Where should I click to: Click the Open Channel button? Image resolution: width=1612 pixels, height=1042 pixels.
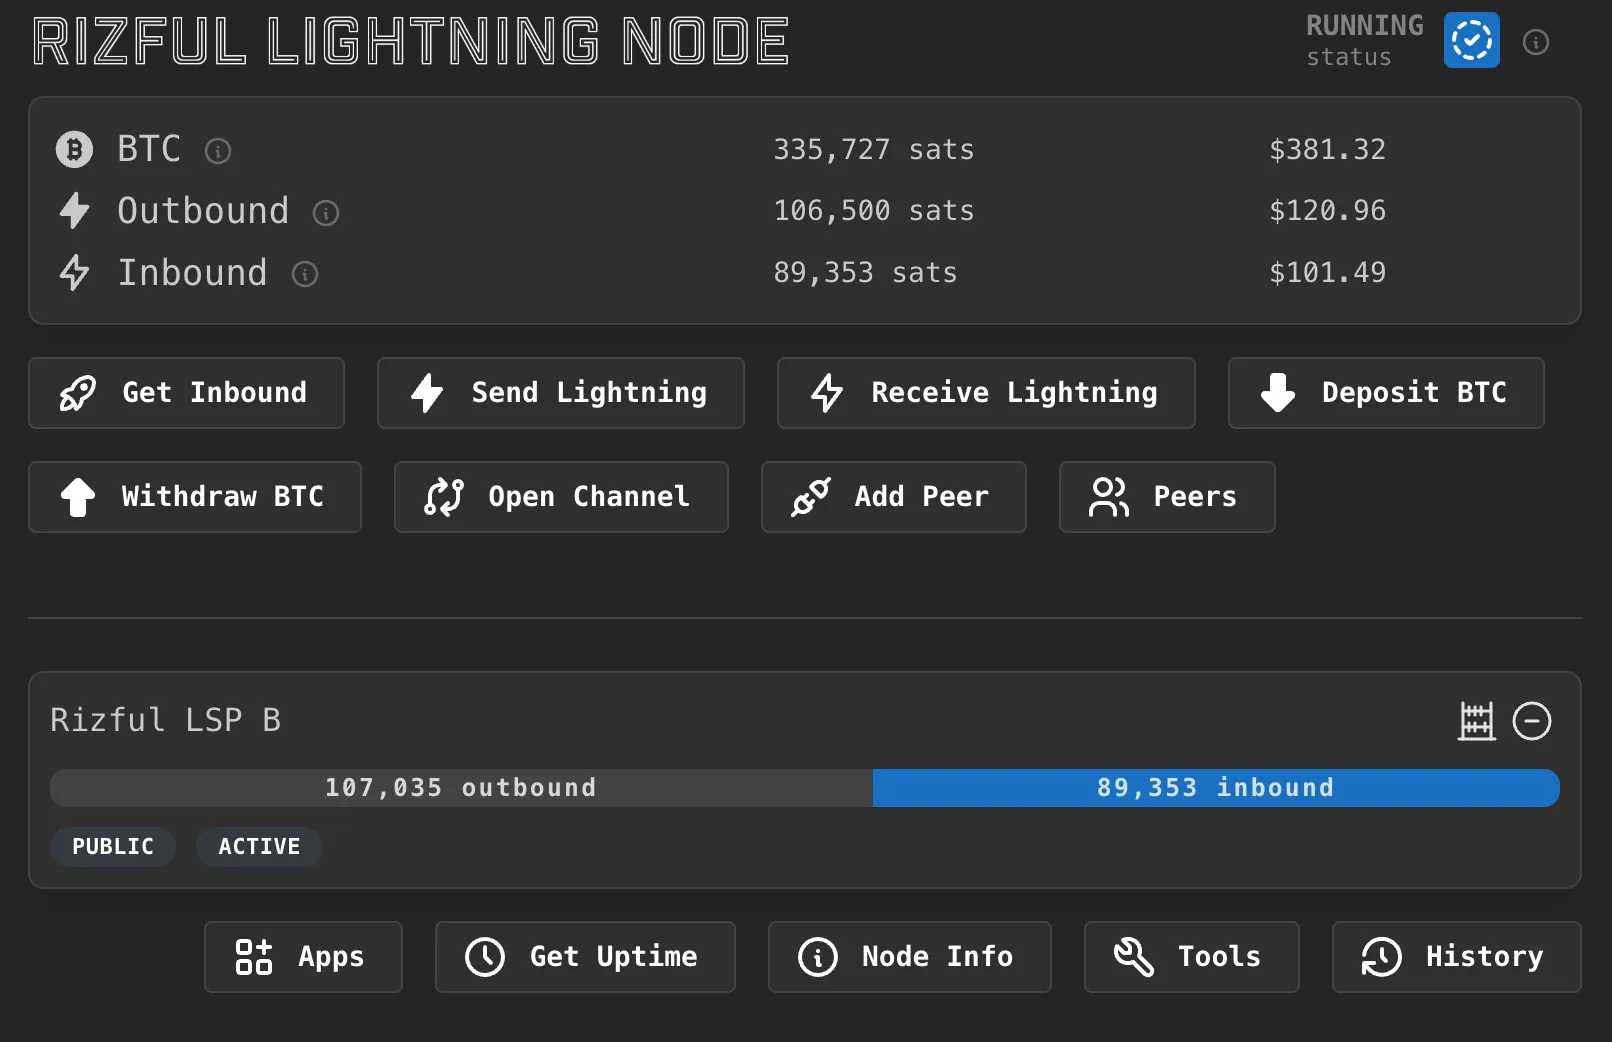click(x=560, y=497)
